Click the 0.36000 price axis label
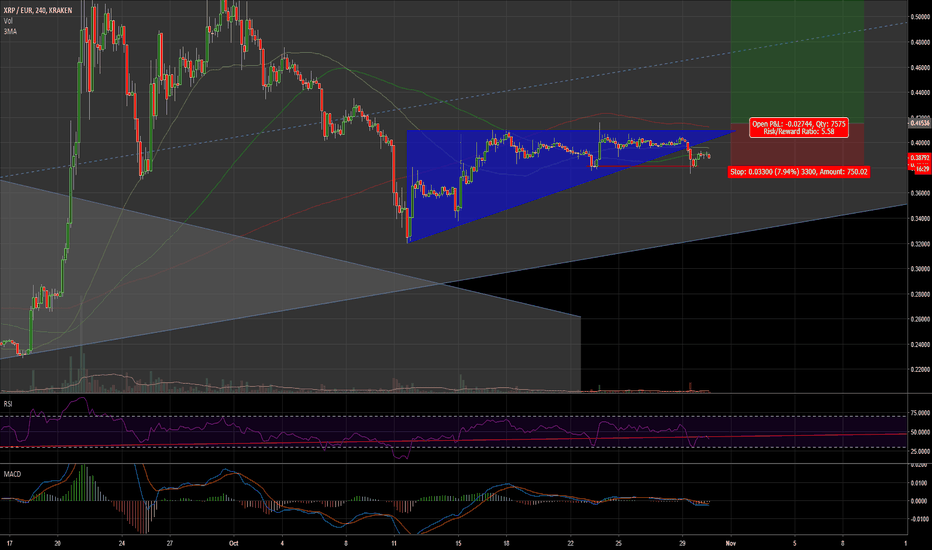This screenshot has width=932, height=550. click(920, 193)
